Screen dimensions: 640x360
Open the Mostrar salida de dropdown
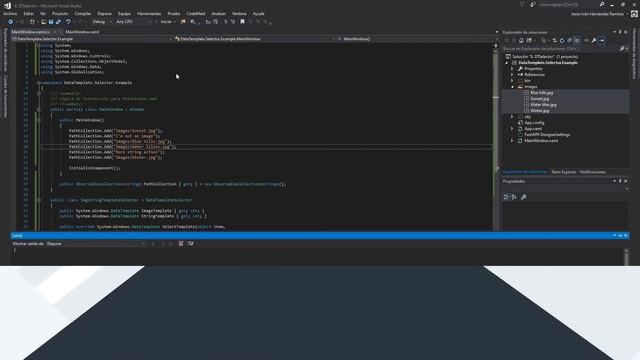pos(96,244)
